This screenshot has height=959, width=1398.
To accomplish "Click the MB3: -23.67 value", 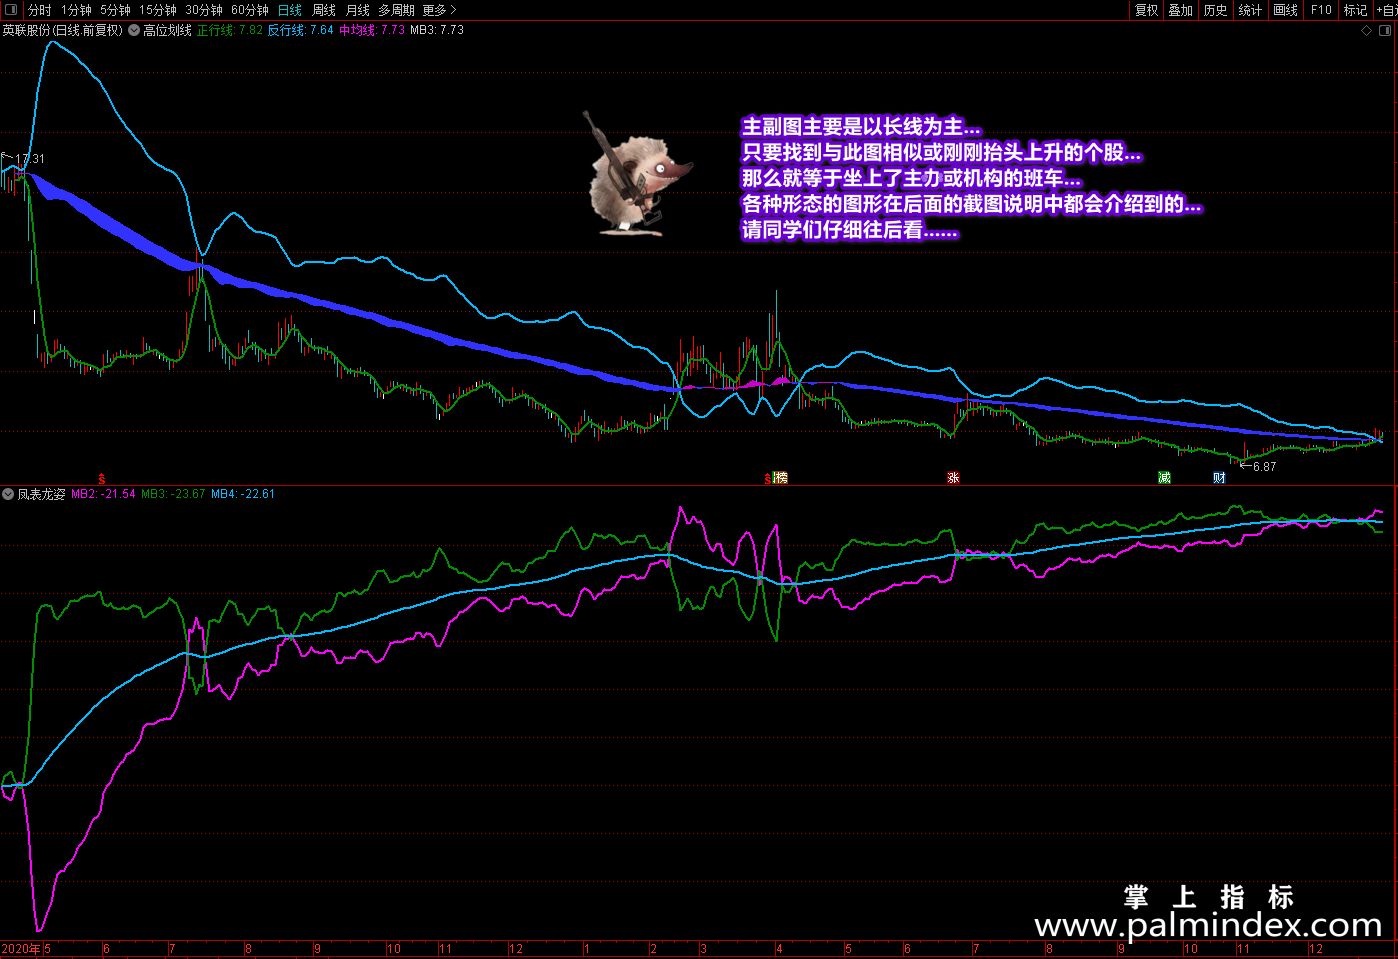I will [x=173, y=494].
